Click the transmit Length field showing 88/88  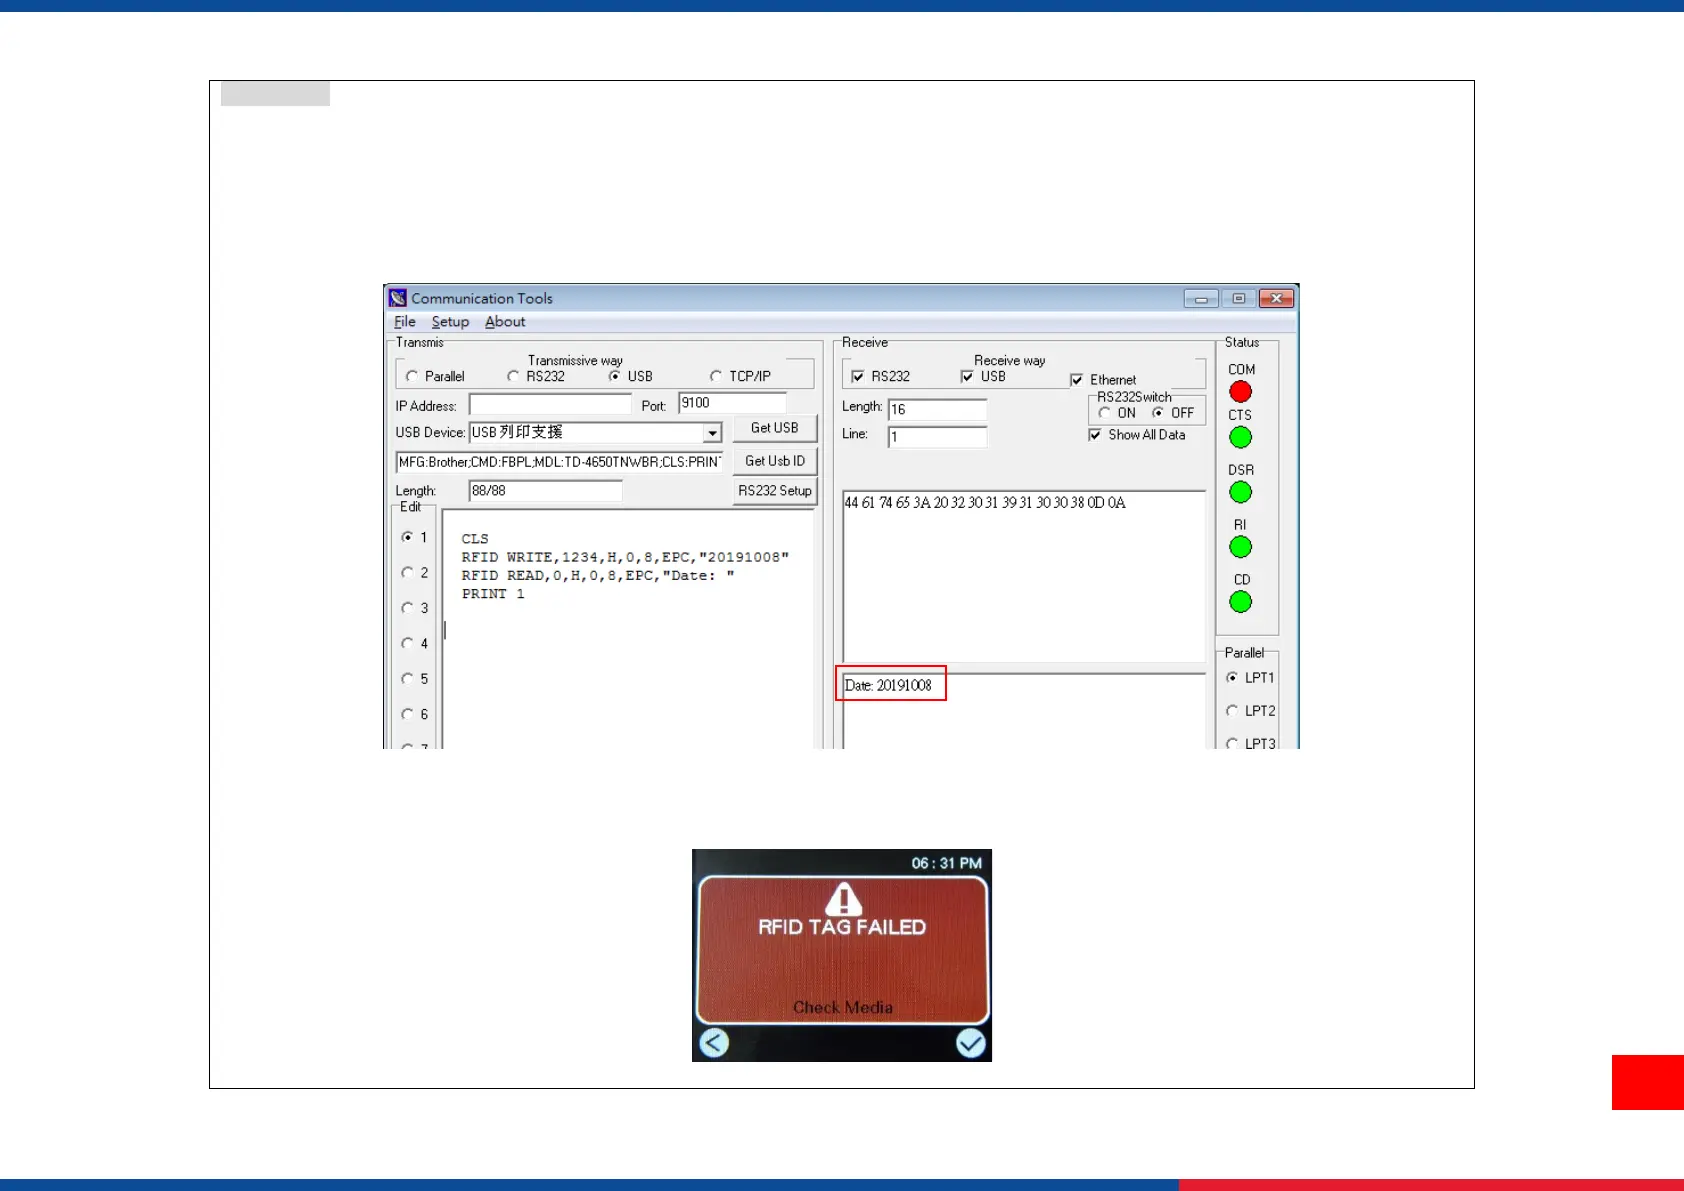(546, 491)
